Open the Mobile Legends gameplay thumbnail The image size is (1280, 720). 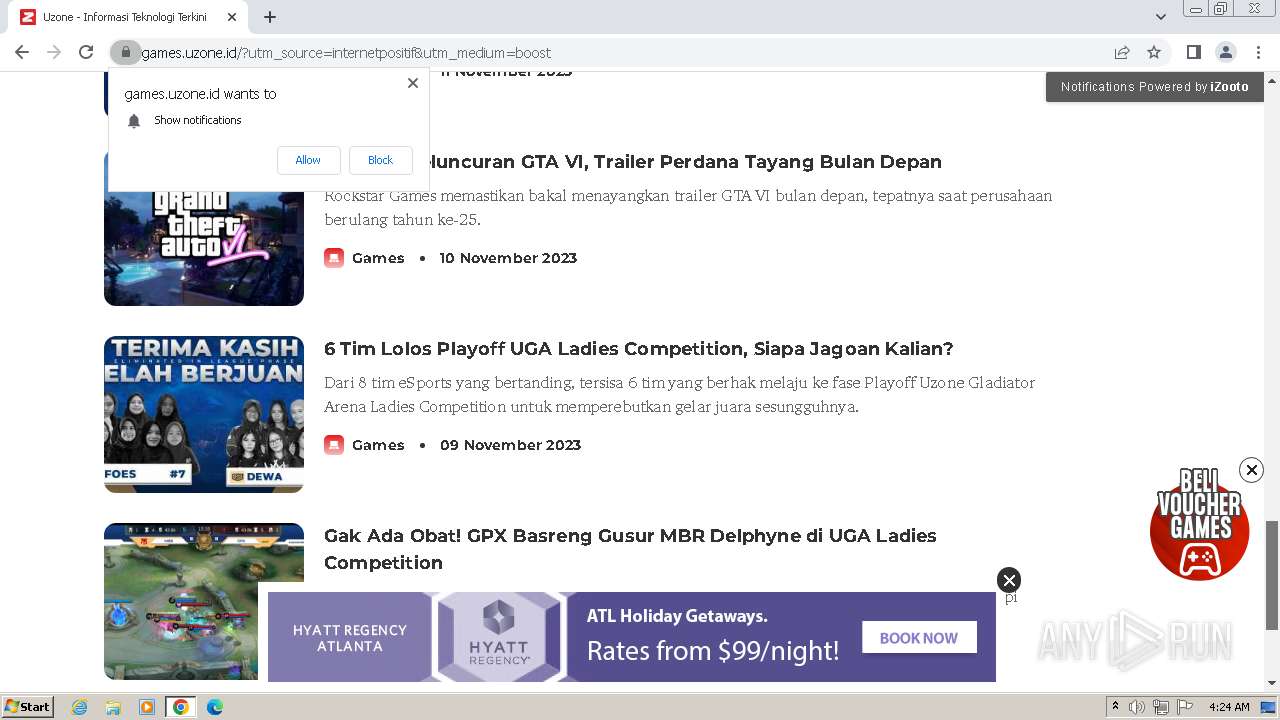pyautogui.click(x=180, y=601)
